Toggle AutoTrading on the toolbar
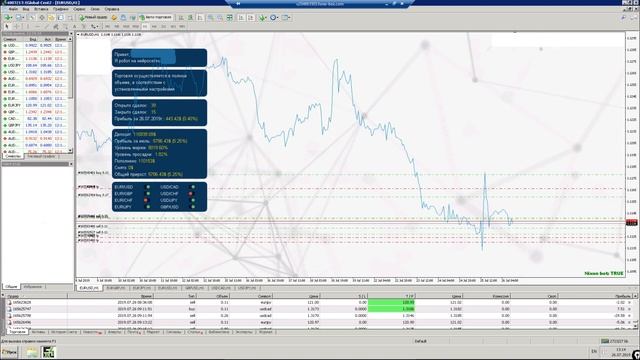 [x=156, y=18]
